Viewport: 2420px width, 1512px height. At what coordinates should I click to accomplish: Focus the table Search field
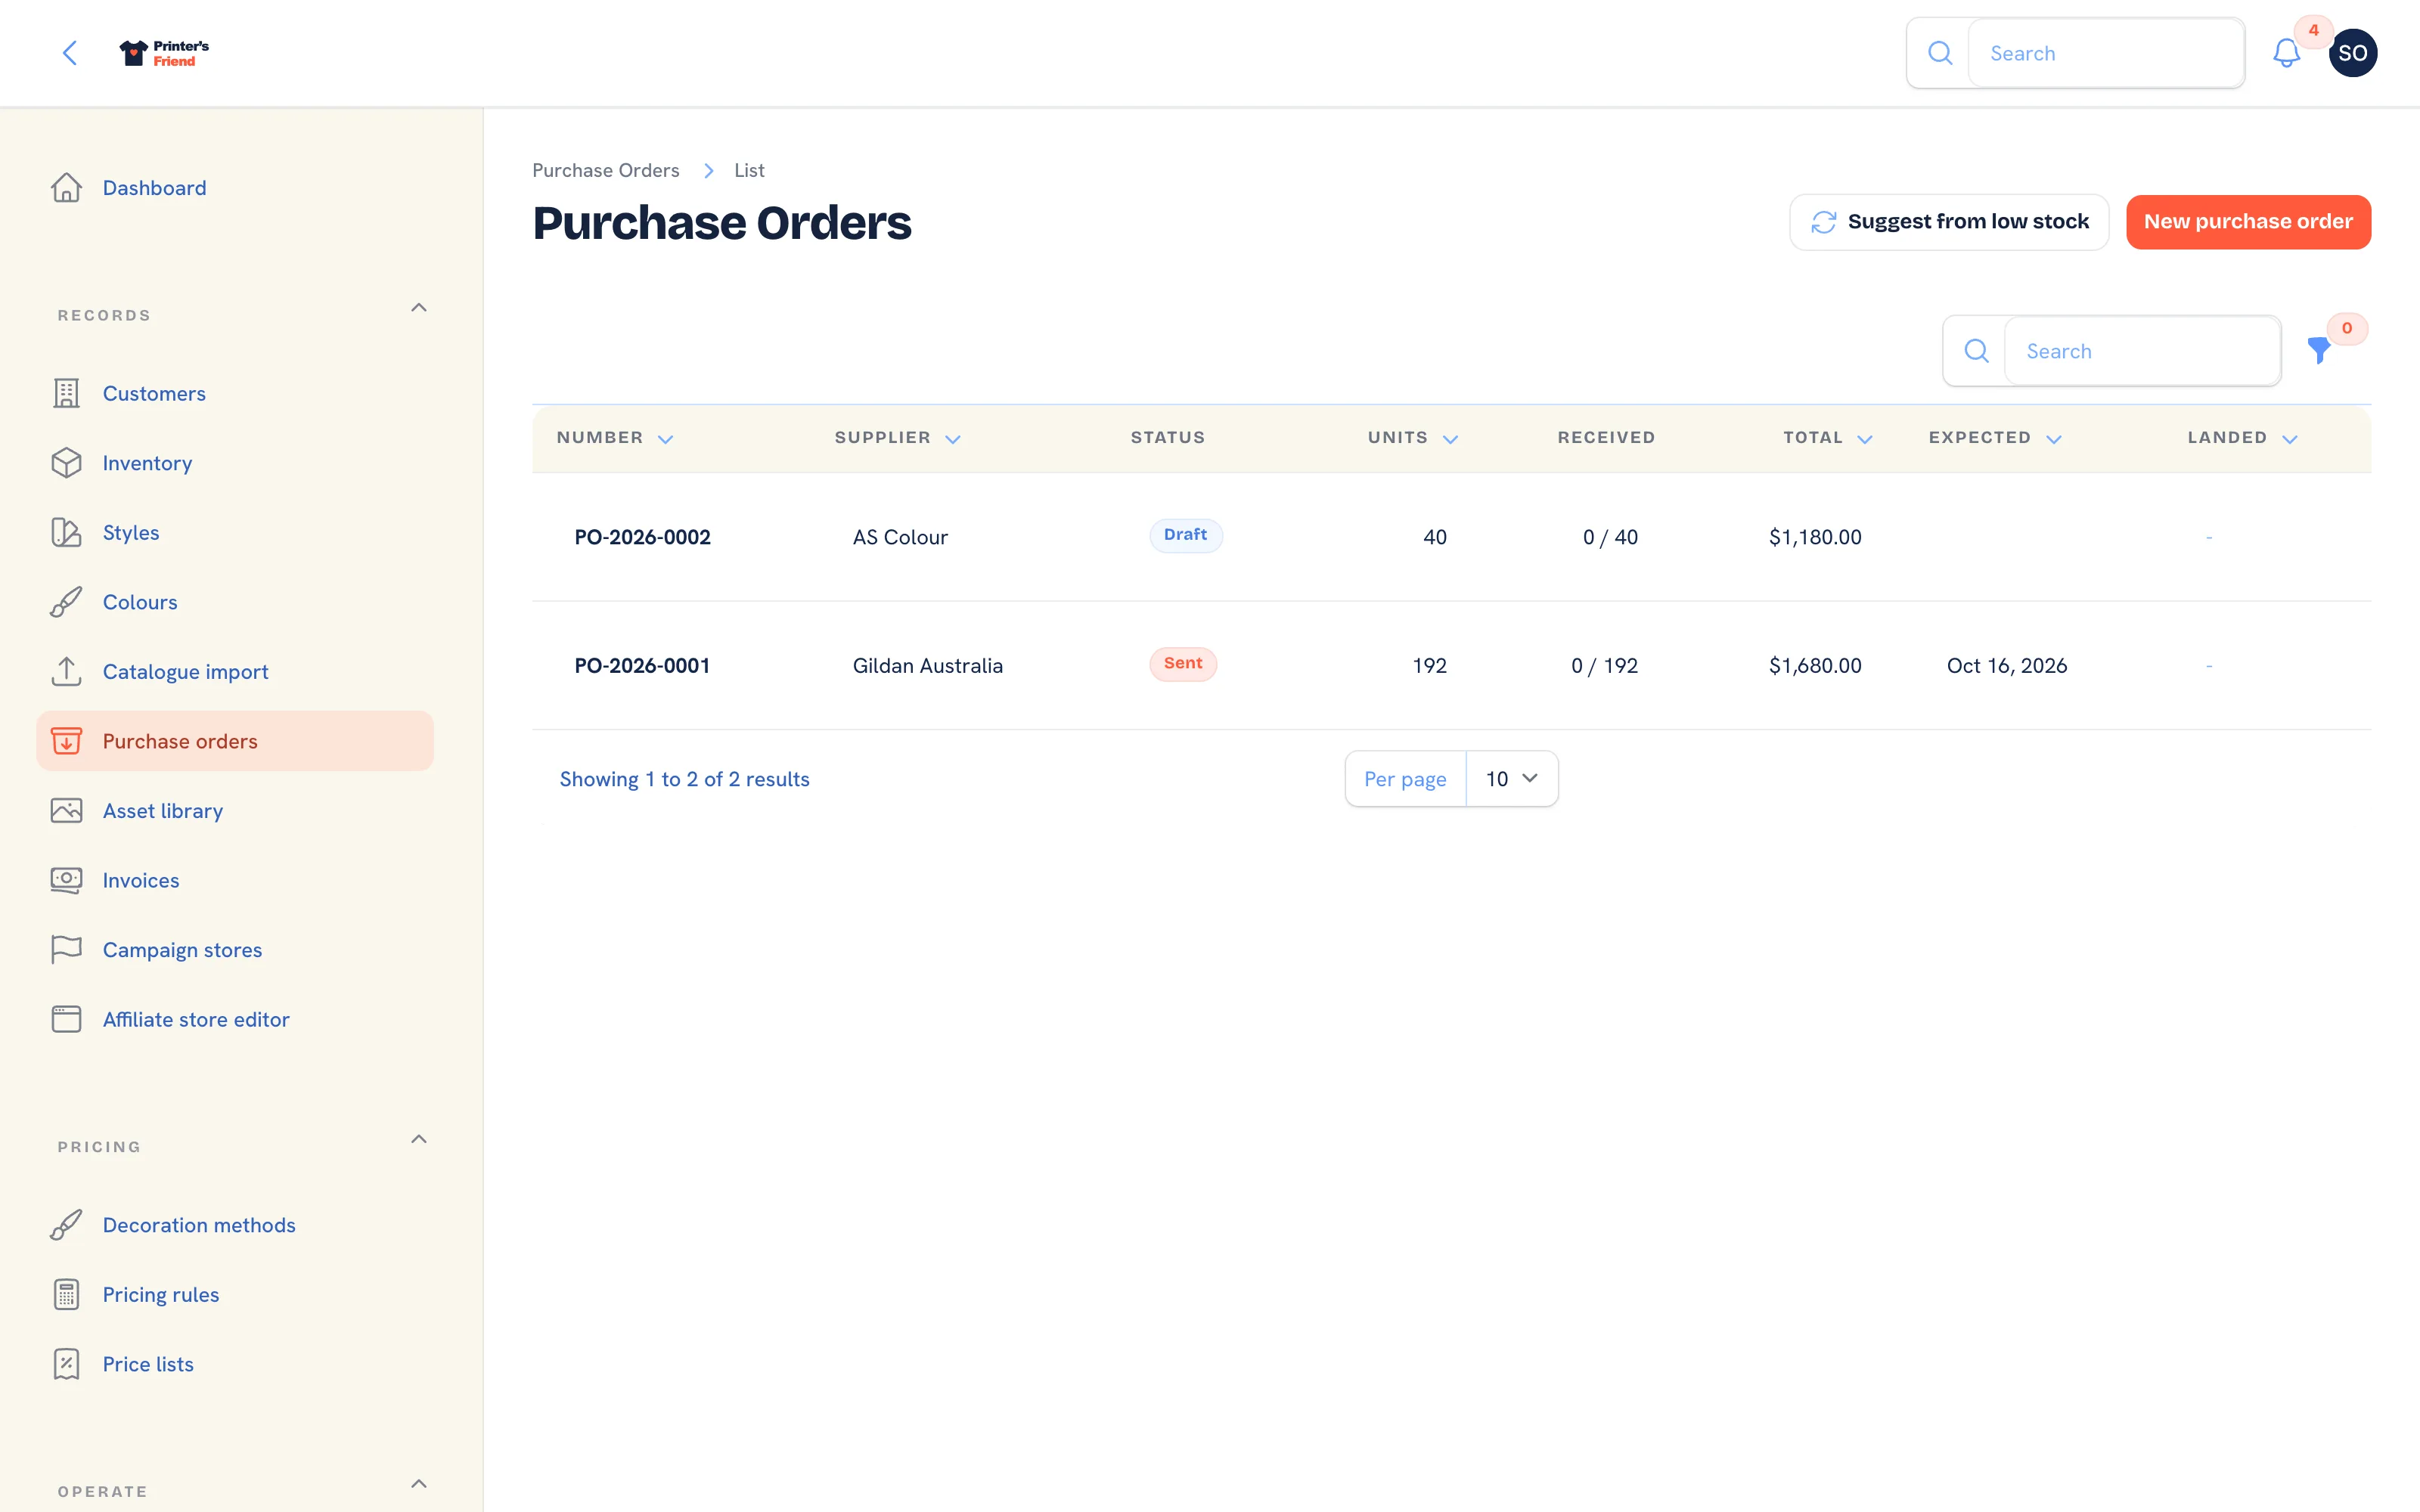[2142, 351]
